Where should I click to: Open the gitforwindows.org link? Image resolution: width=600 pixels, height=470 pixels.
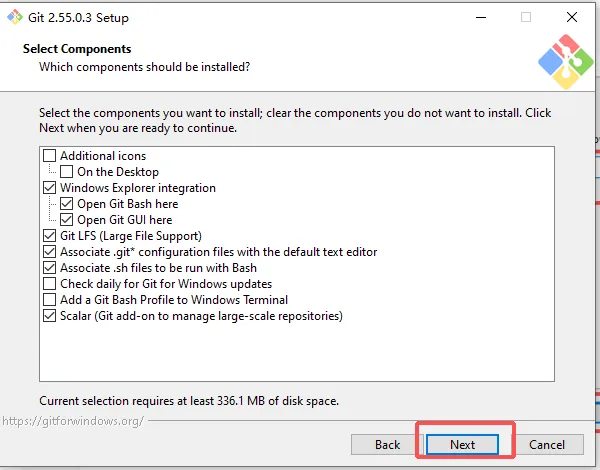[x=73, y=421]
